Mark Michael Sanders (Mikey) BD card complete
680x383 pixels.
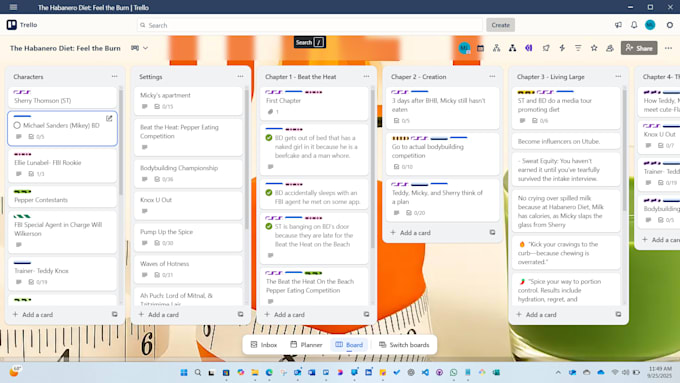tap(17, 125)
